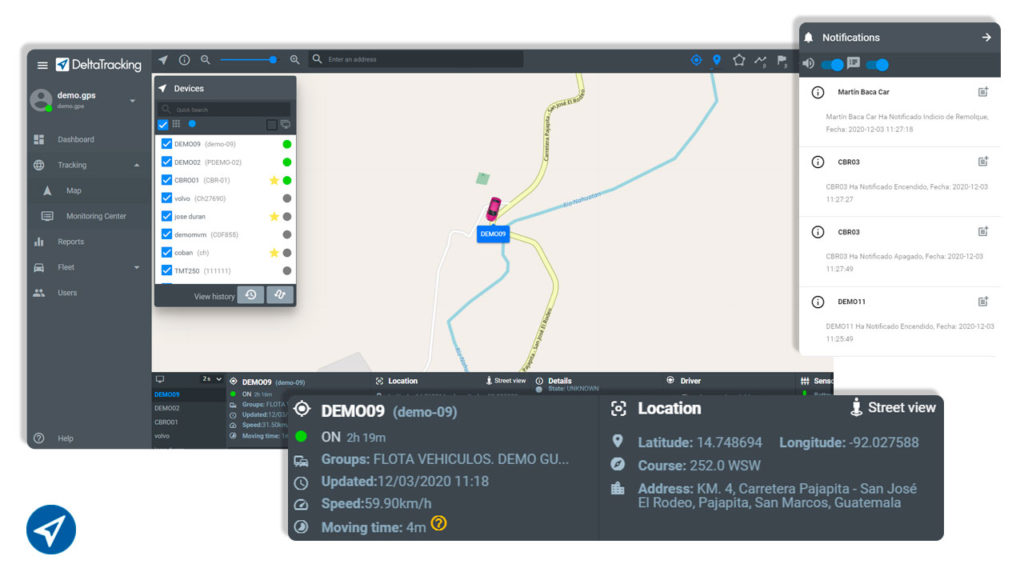The width and height of the screenshot is (1024, 576).
Task: Click the map zoom slider handle
Action: point(273,59)
